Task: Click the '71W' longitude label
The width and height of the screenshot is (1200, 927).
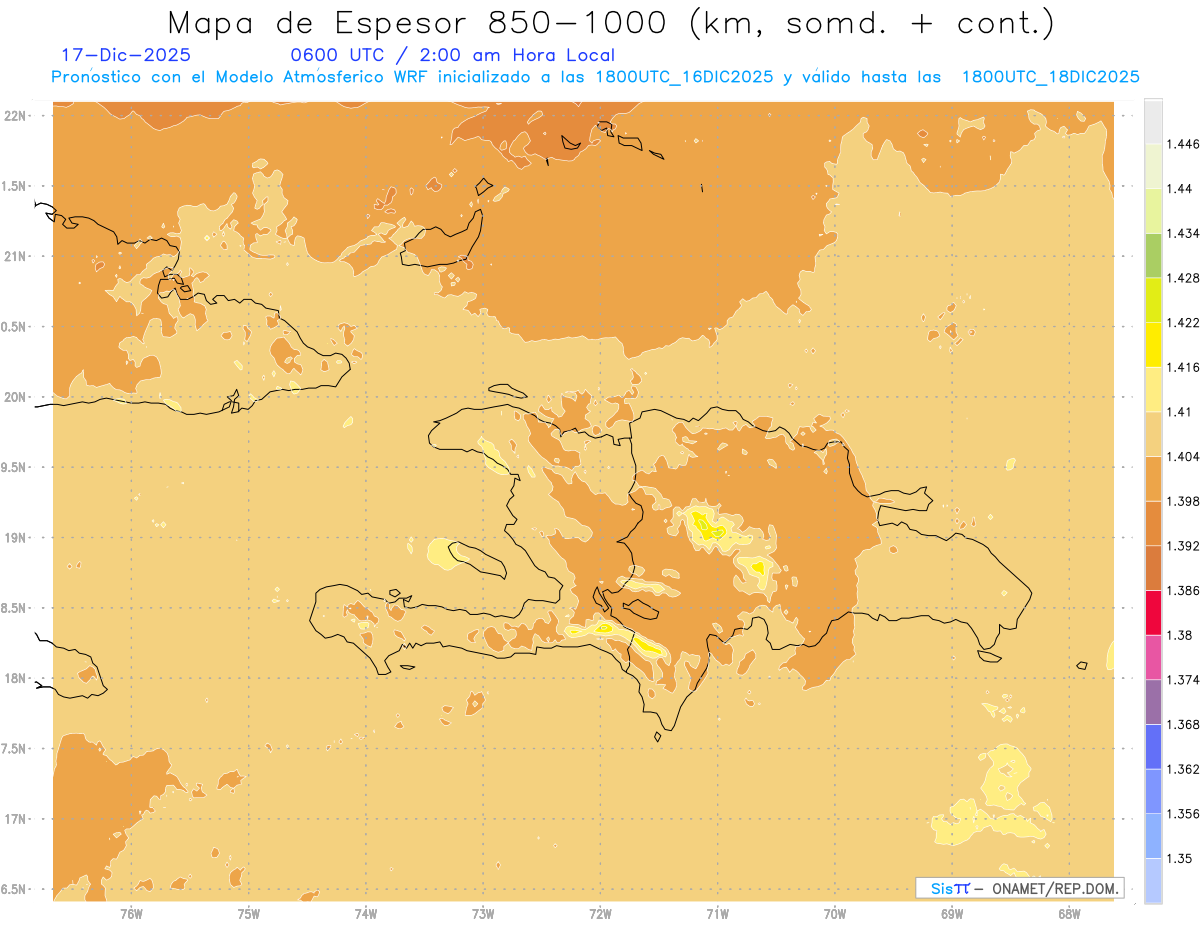Action: (x=717, y=913)
